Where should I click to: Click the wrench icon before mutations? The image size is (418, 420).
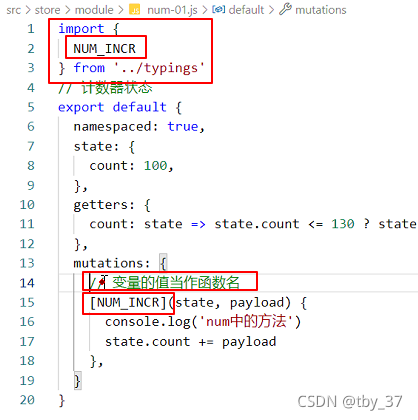click(285, 9)
